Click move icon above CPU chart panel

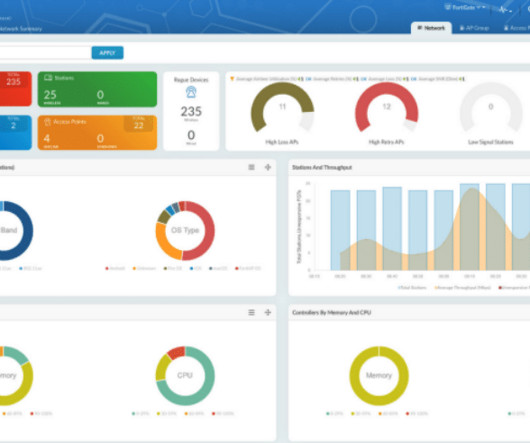[268, 313]
